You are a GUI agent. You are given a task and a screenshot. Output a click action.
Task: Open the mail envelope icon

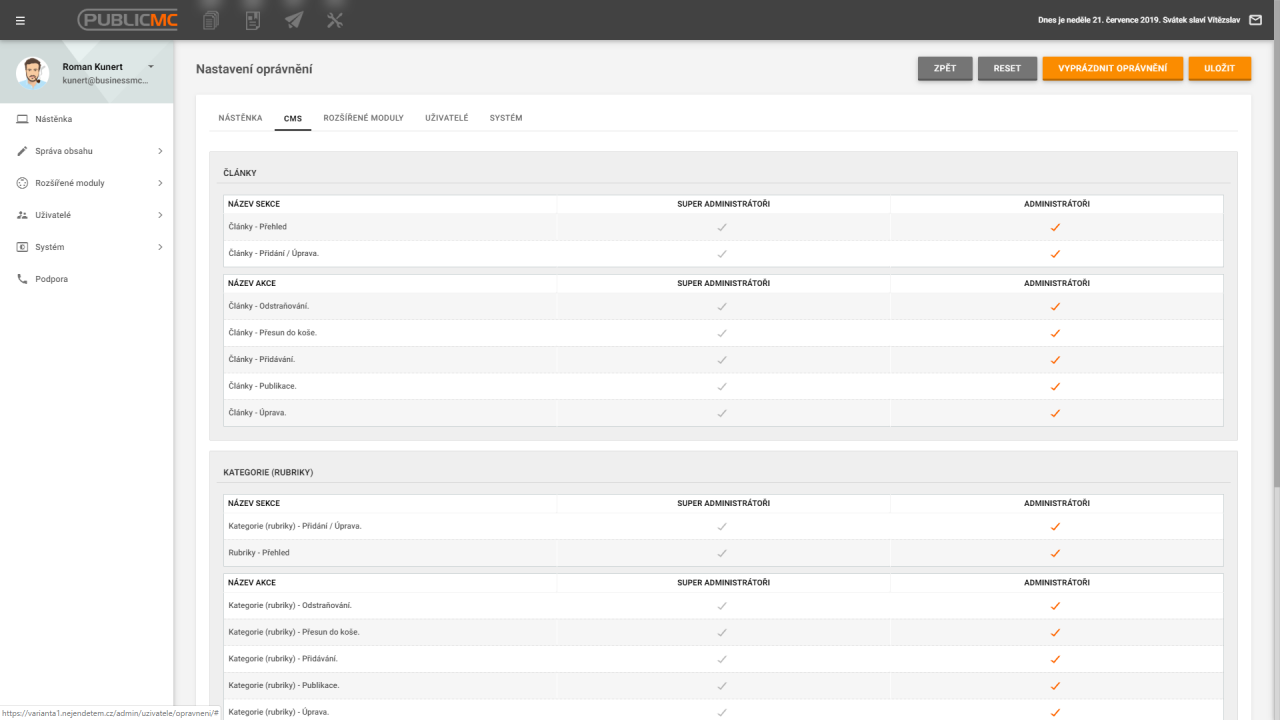tap(1256, 20)
